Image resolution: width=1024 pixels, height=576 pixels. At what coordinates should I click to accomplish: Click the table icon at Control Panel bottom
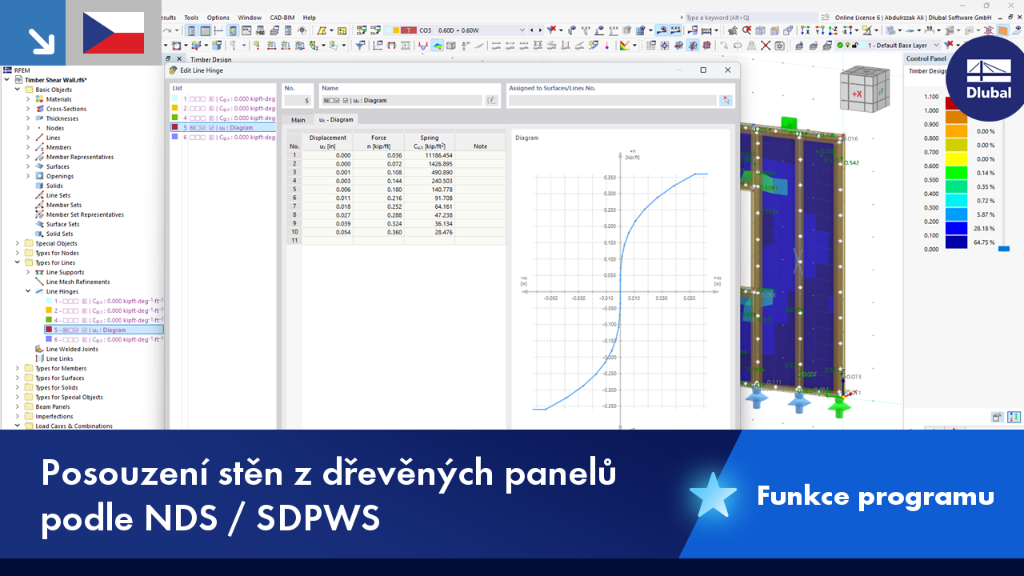pyautogui.click(x=997, y=417)
